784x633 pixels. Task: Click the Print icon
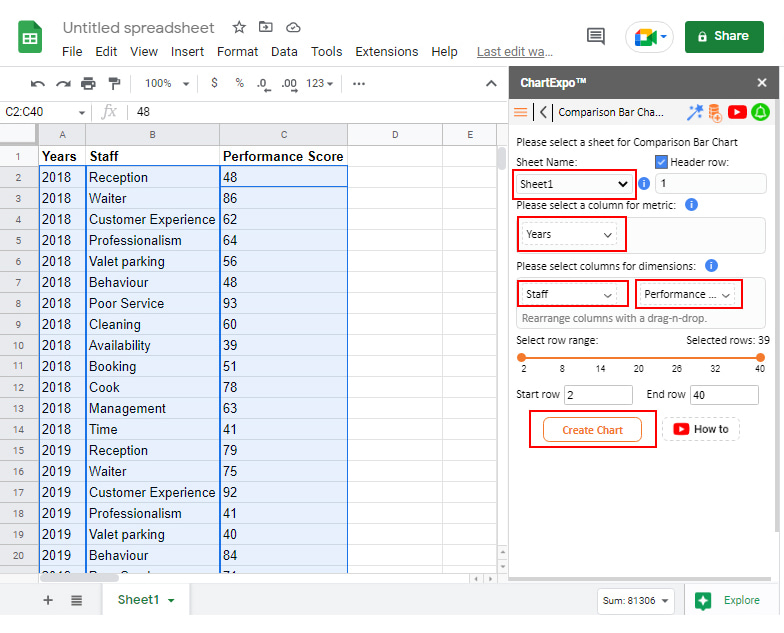point(88,84)
